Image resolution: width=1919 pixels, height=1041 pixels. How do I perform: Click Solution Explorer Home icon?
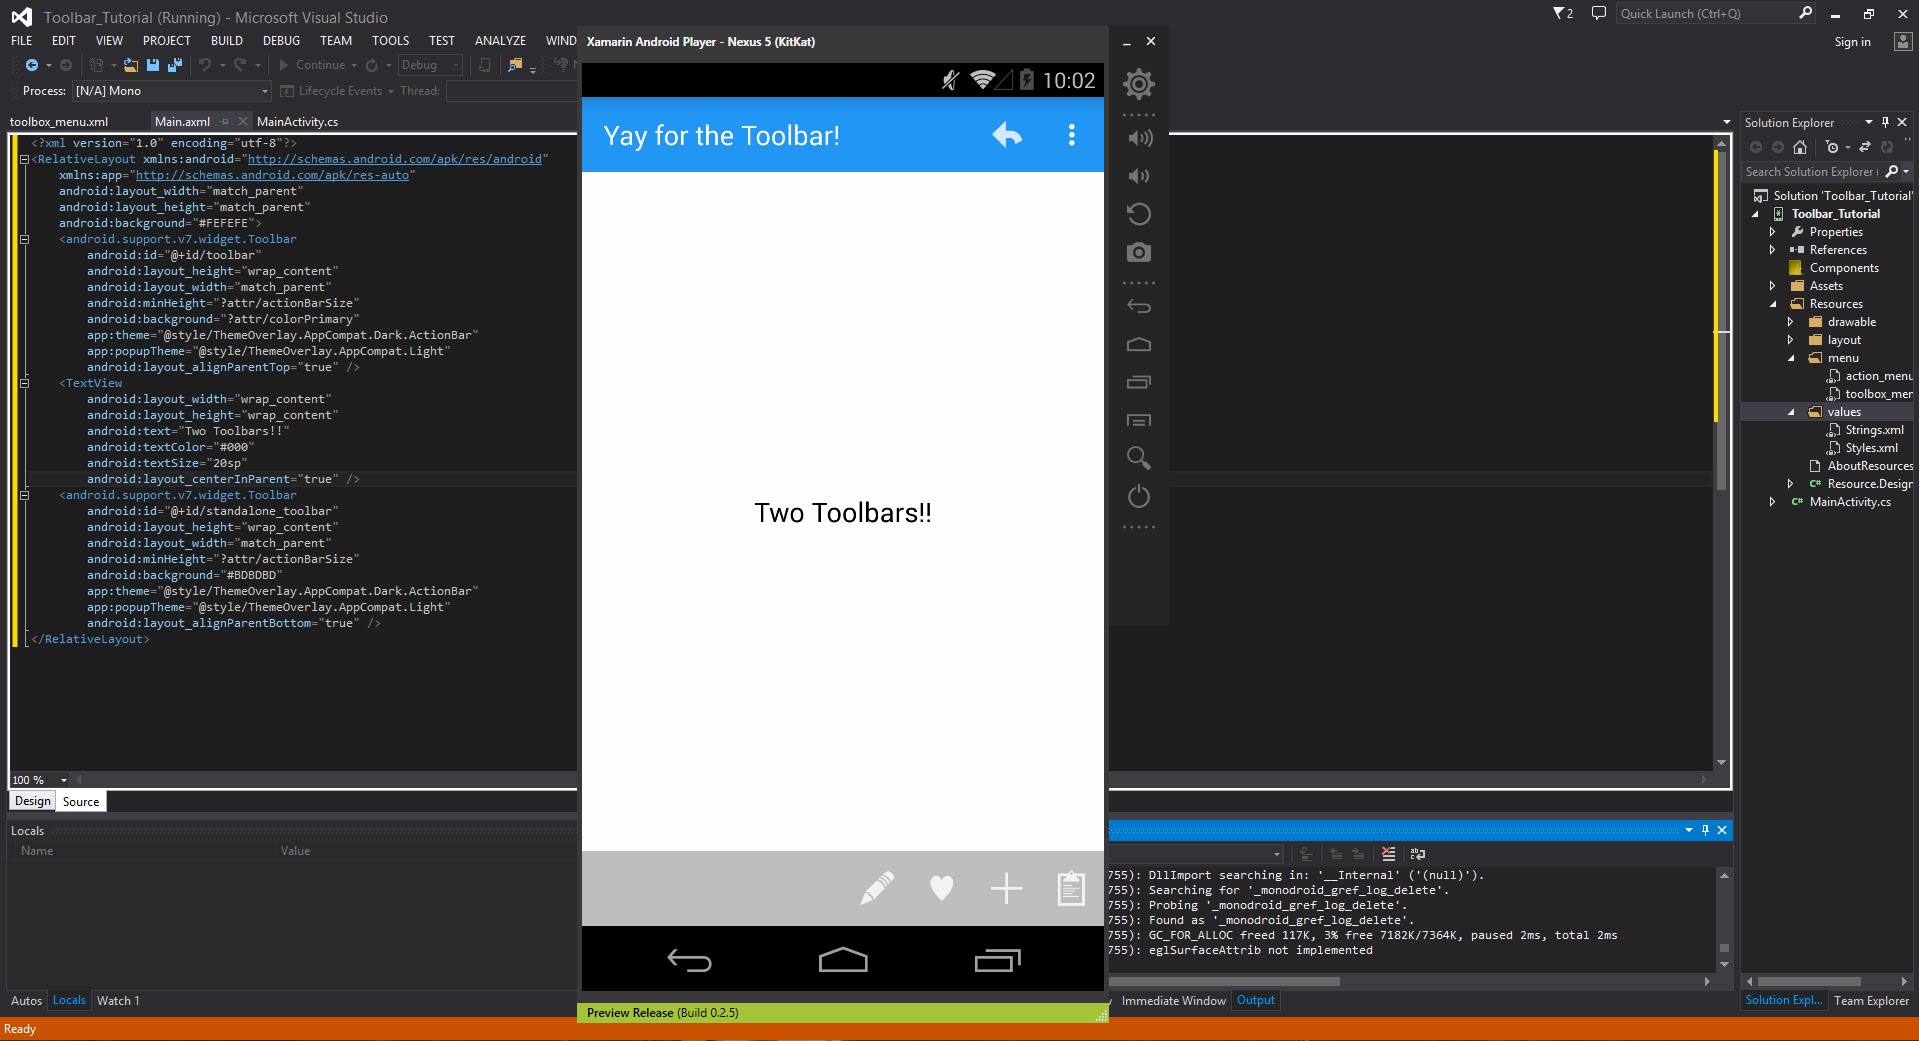1800,147
